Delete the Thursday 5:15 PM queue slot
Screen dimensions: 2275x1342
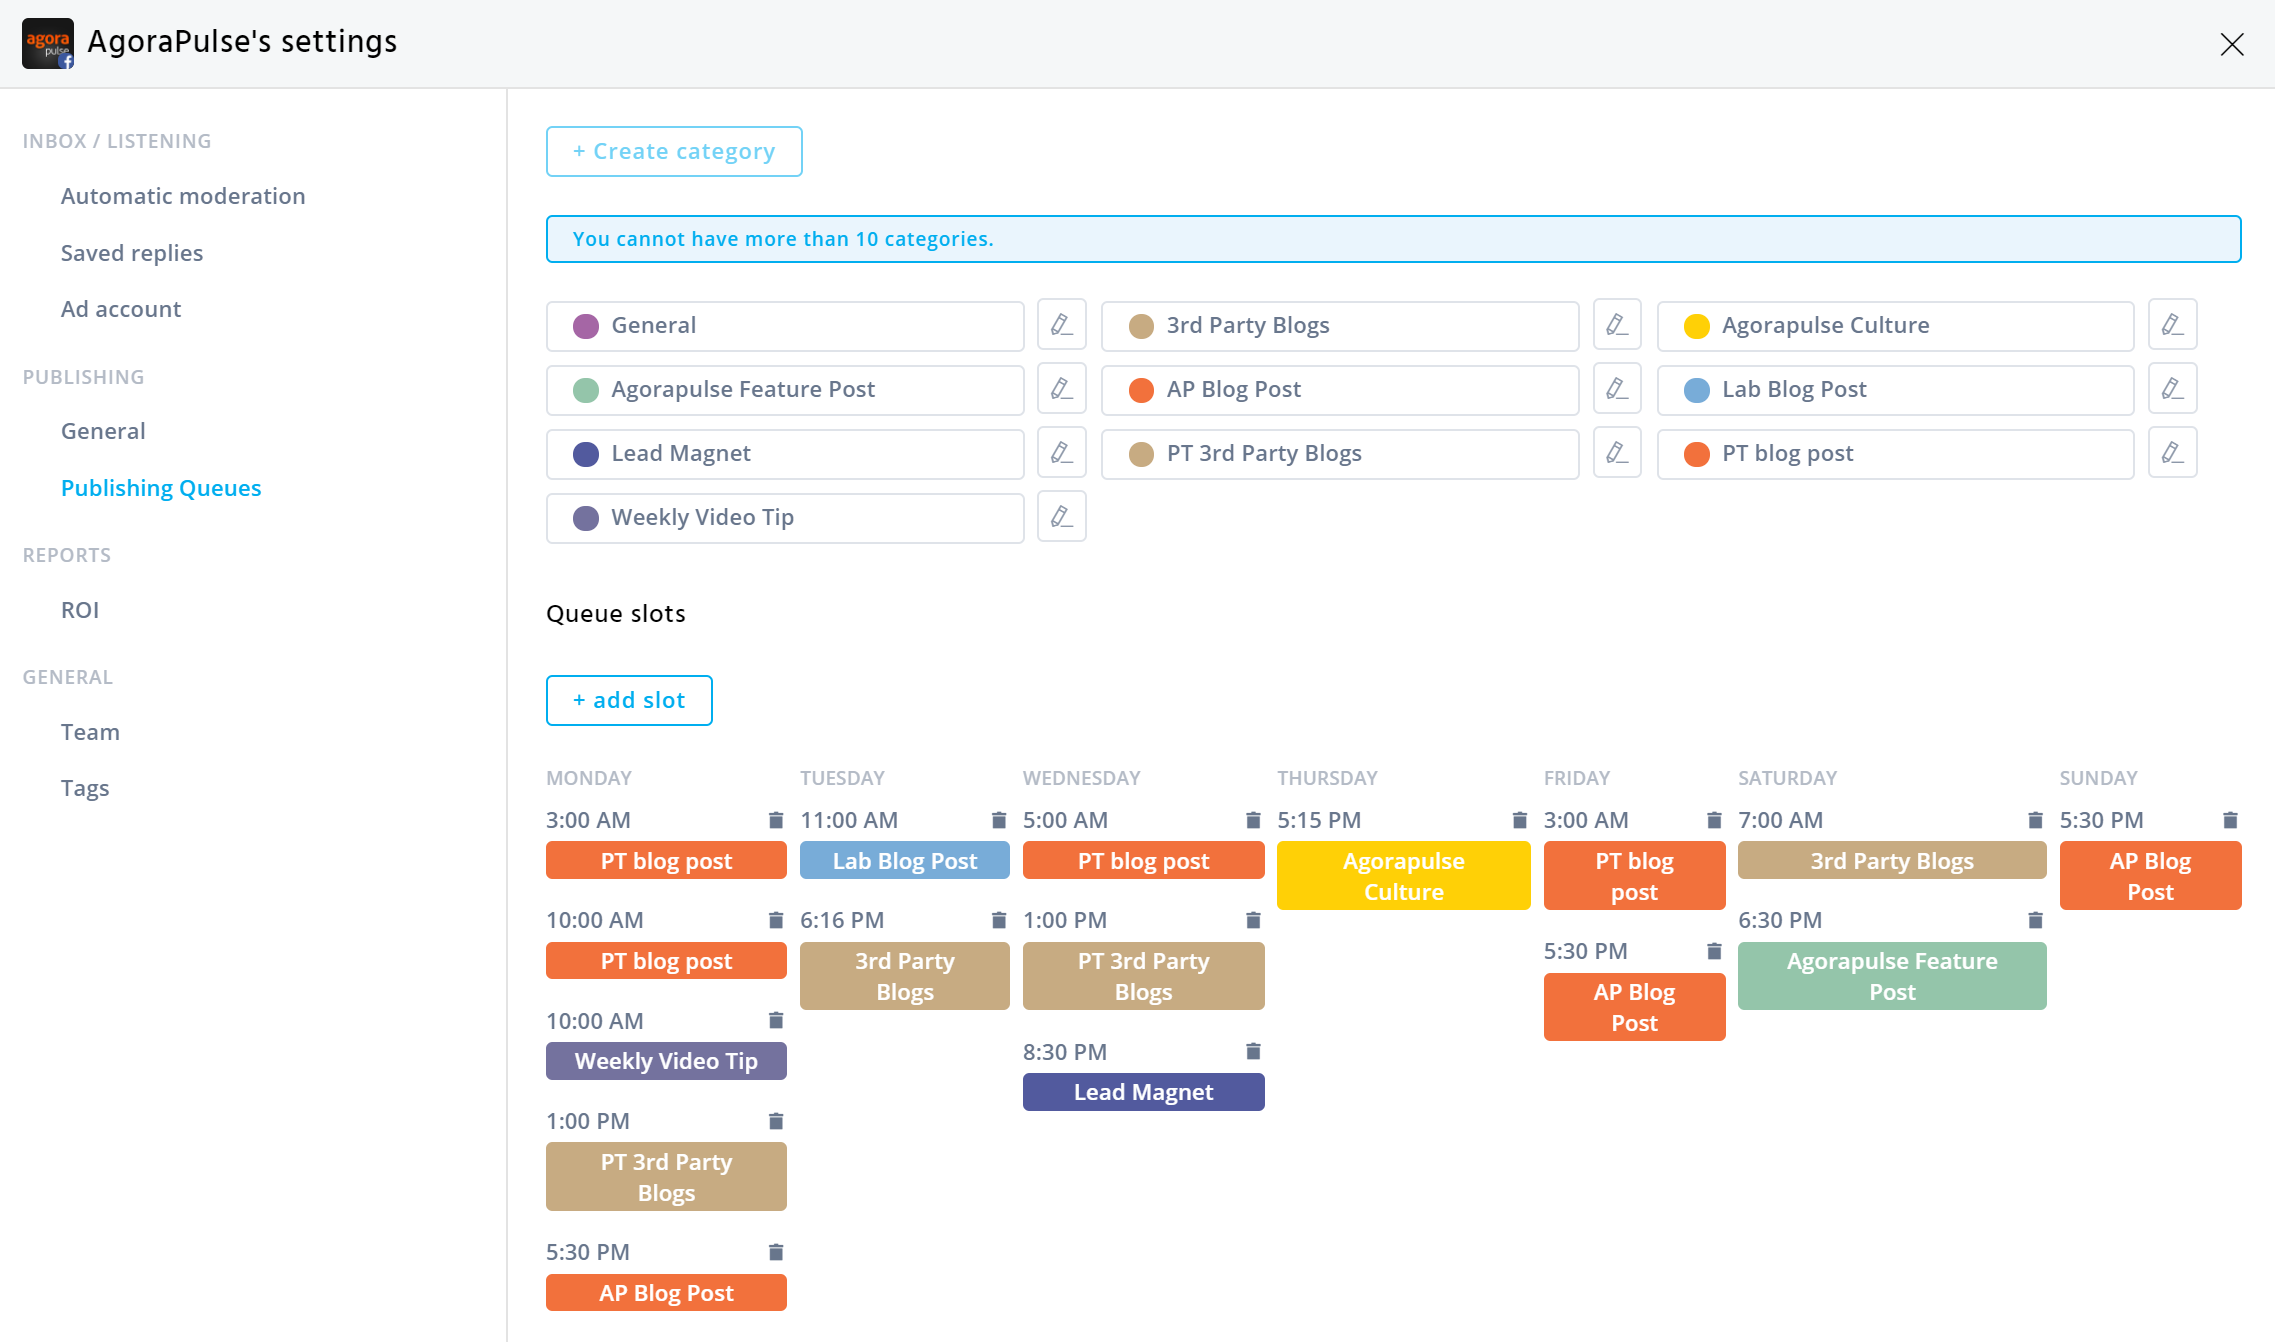point(1519,820)
